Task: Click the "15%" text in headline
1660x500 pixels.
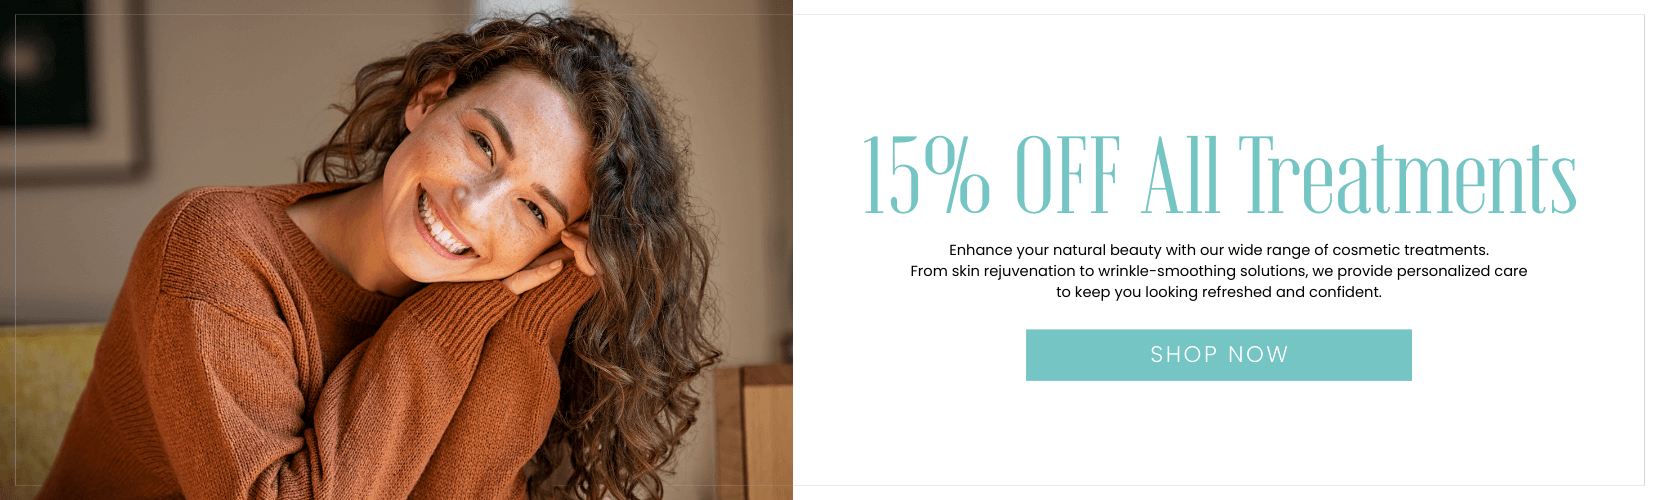Action: click(x=926, y=176)
